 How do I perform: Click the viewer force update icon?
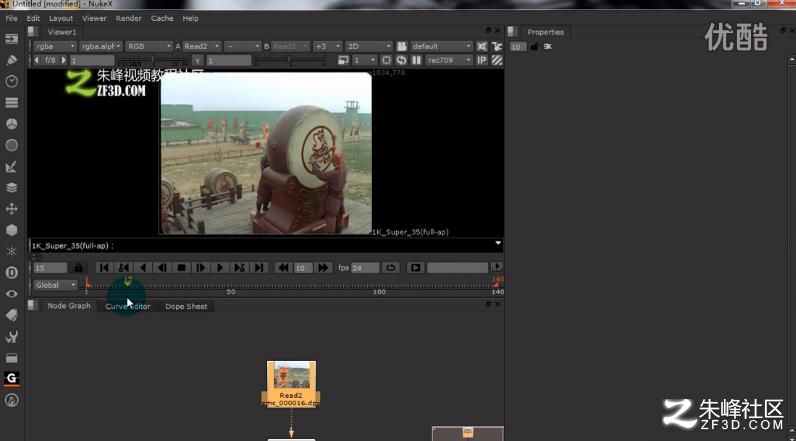(x=402, y=60)
